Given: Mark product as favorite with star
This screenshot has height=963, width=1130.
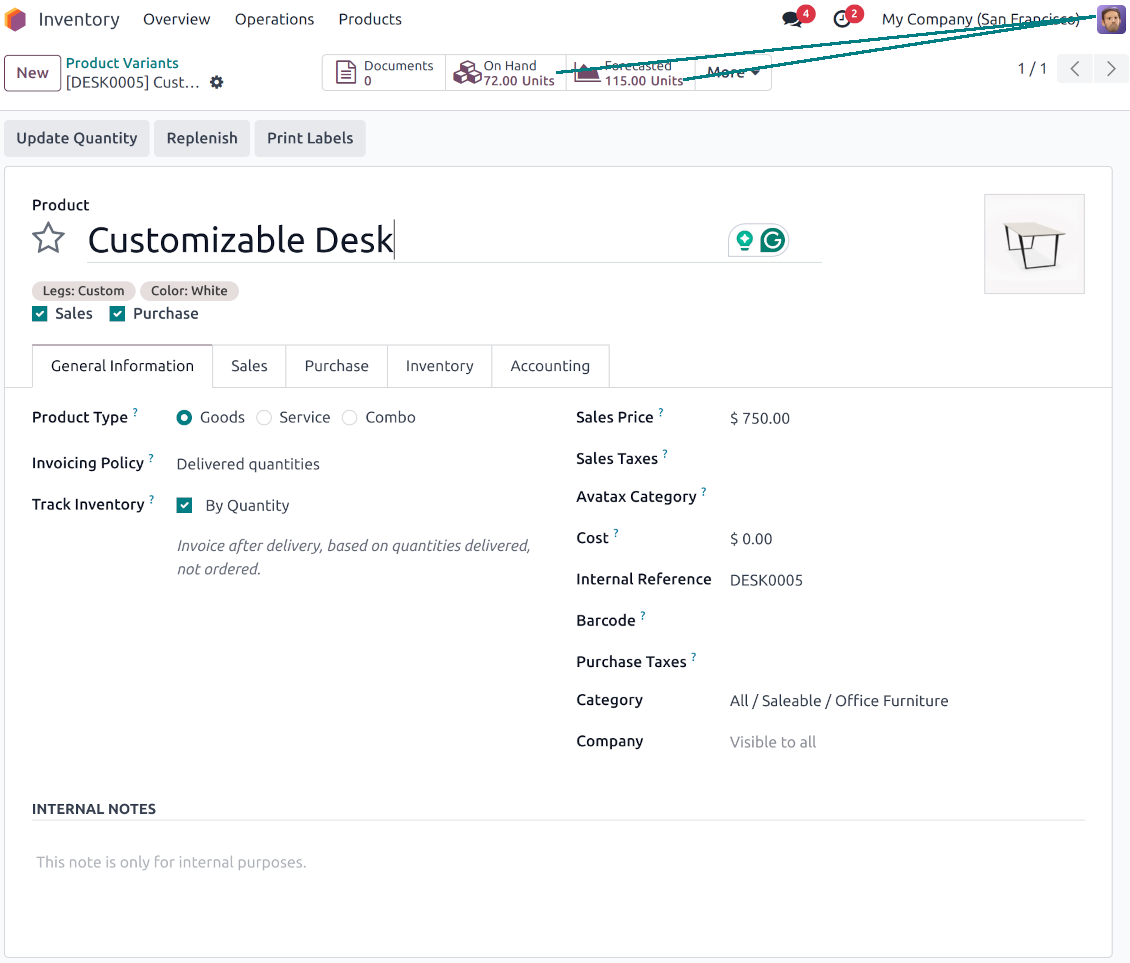Looking at the screenshot, I should coord(48,239).
